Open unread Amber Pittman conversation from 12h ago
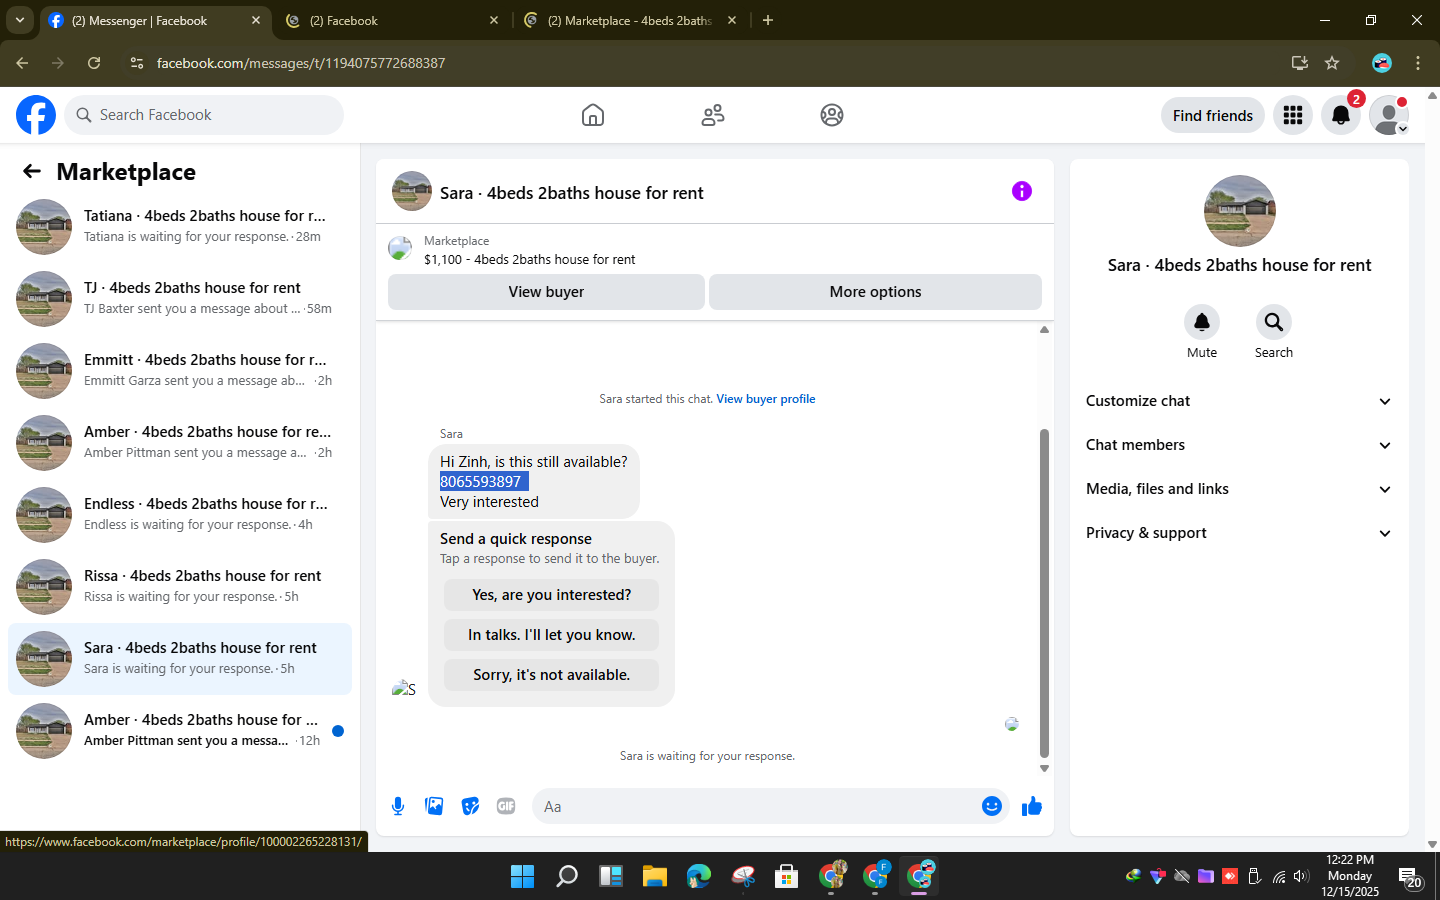This screenshot has height=900, width=1440. click(x=180, y=731)
